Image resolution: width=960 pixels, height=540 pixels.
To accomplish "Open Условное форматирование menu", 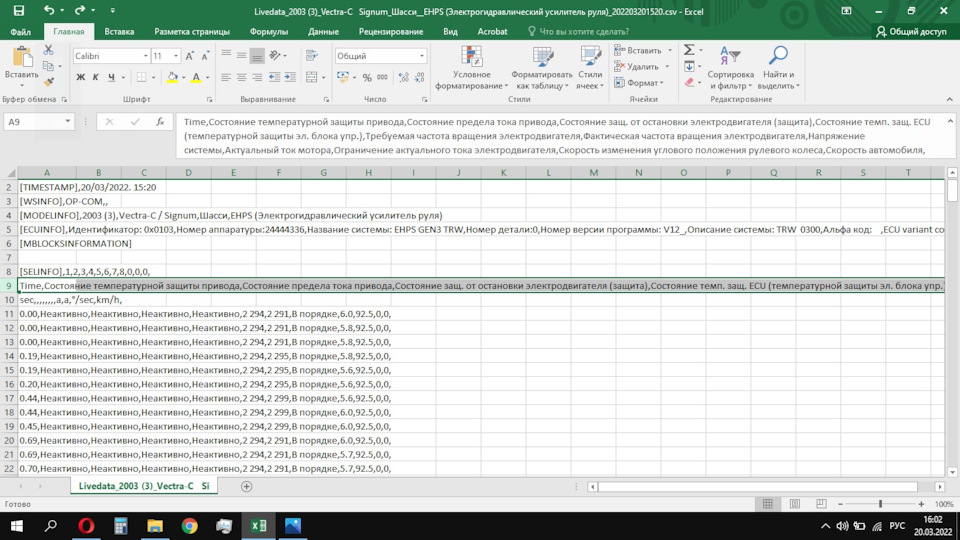I will (471, 67).
